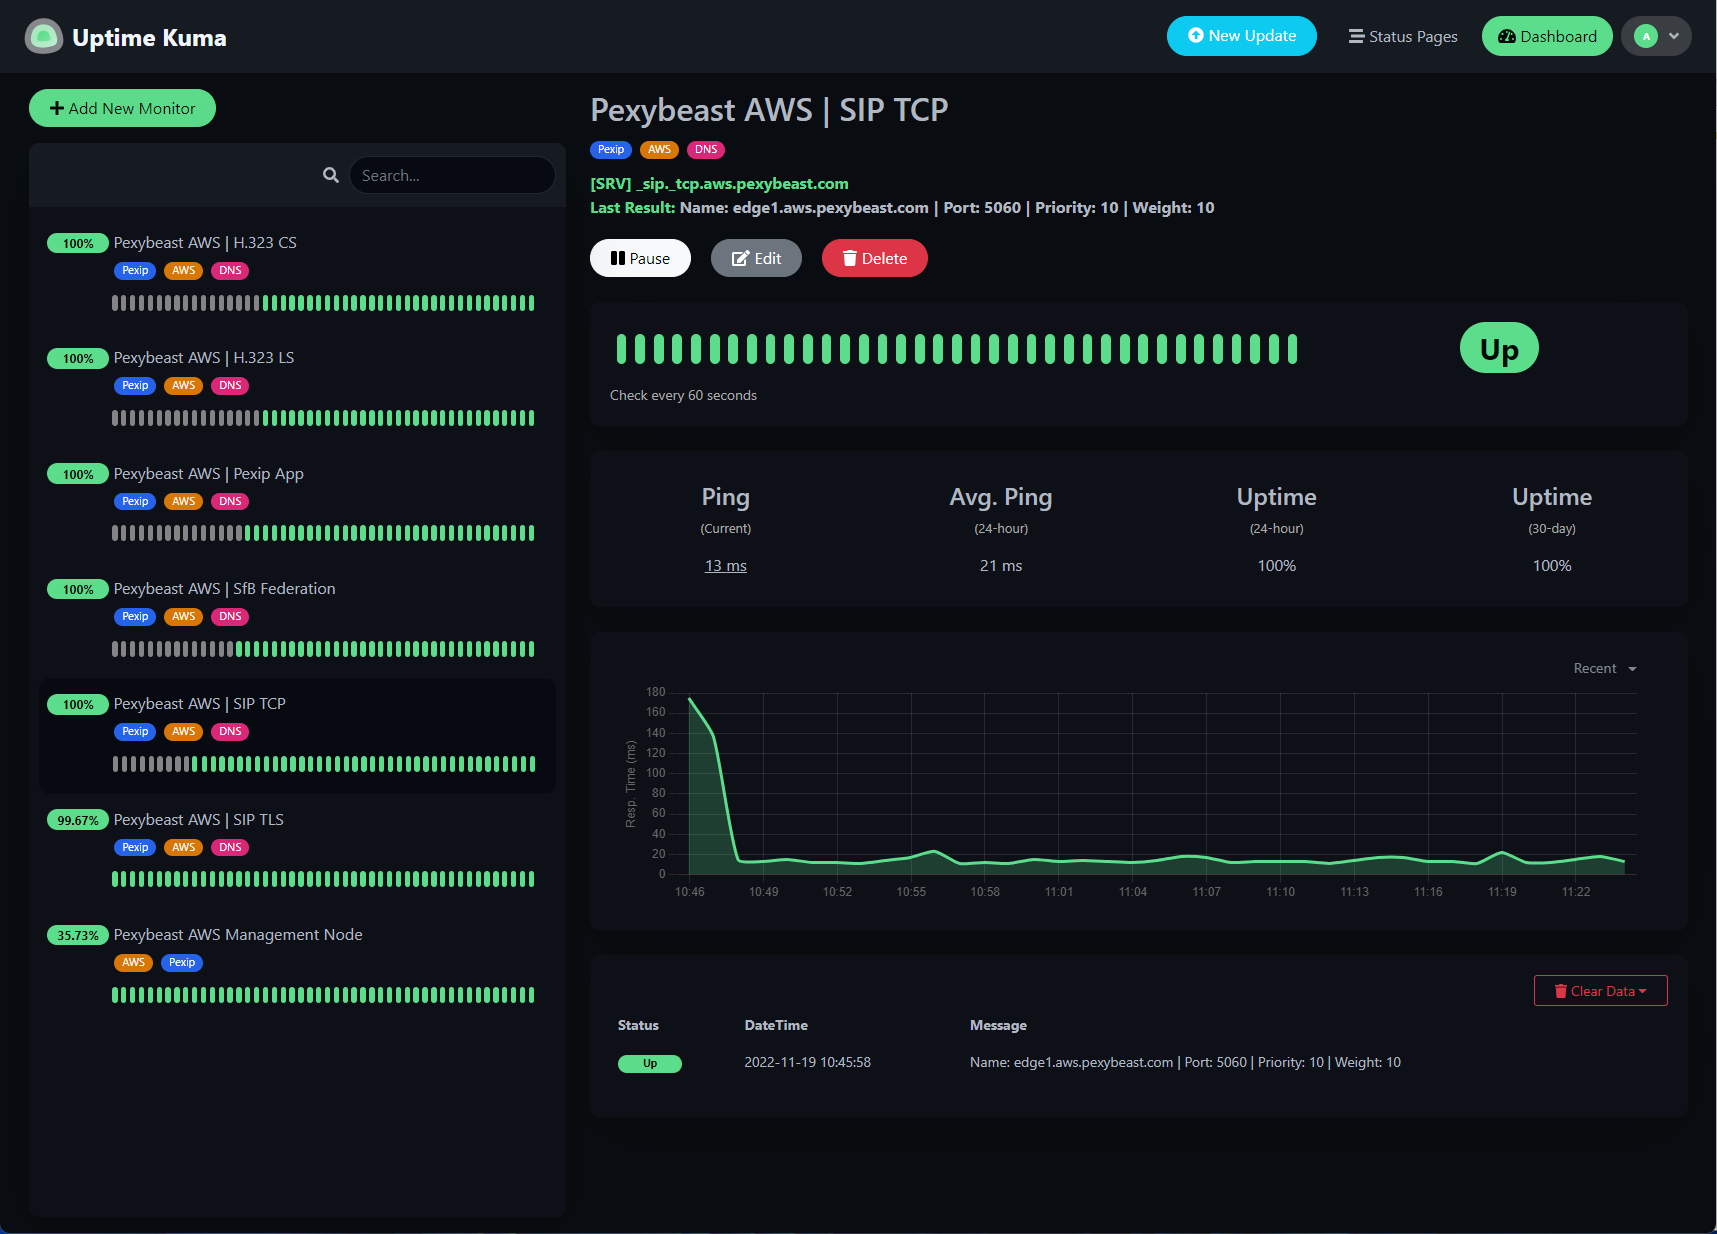Select the Pexybeast AWS | SIP TLS monitor
The height and width of the screenshot is (1234, 1717).
click(x=297, y=848)
